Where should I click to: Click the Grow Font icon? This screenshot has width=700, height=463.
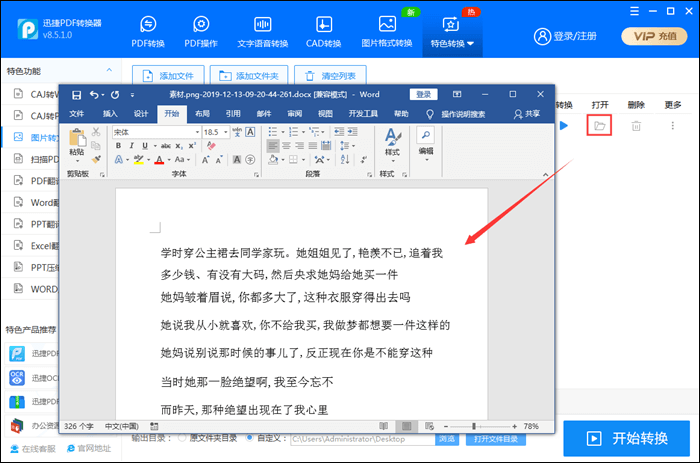coord(205,160)
